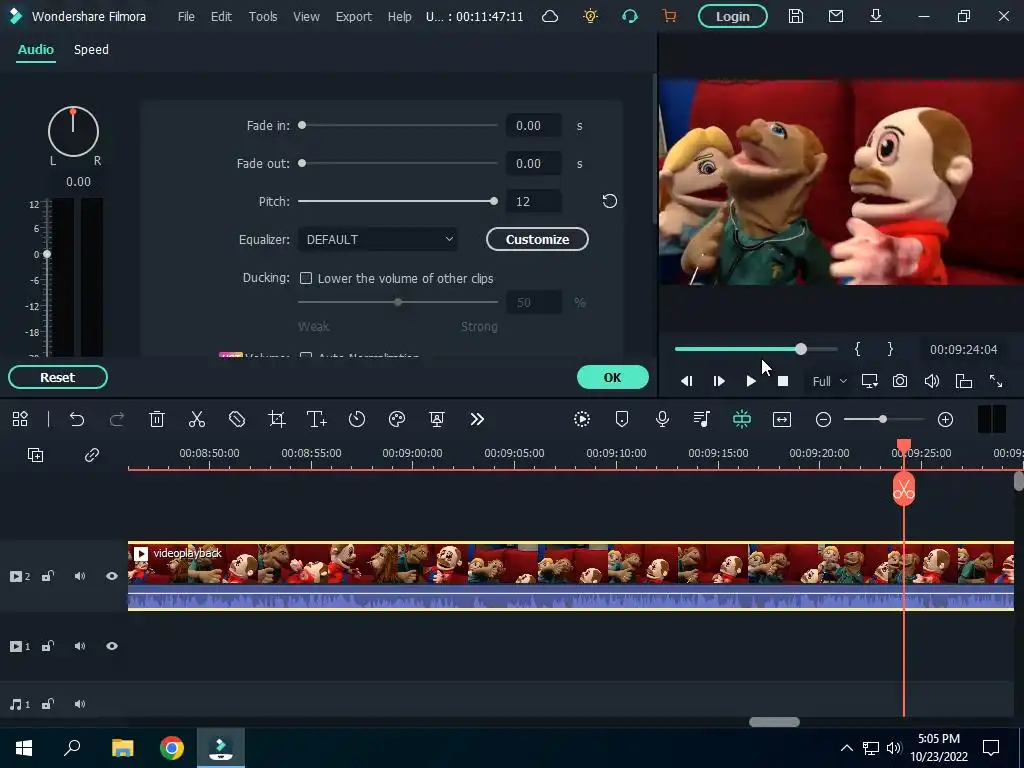Viewport: 1024px width, 768px height.
Task: Open the Full preview quality dropdown
Action: point(829,381)
